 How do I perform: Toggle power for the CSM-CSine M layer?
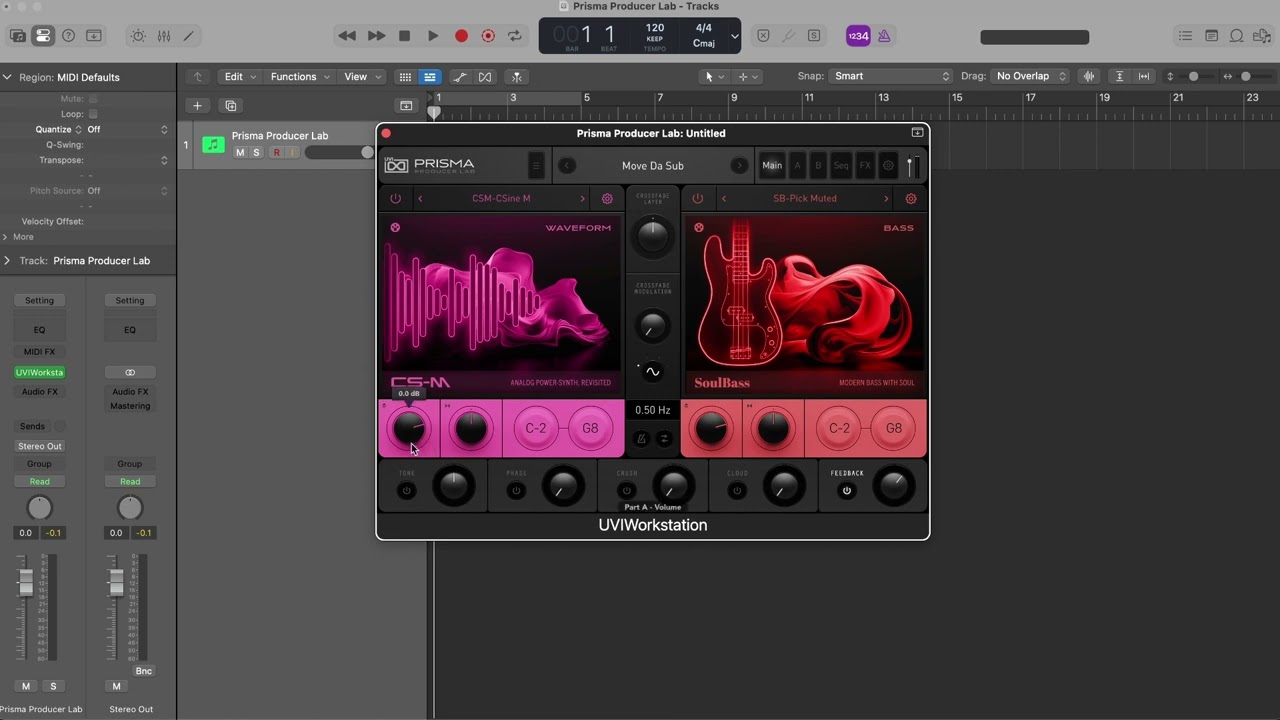395,199
